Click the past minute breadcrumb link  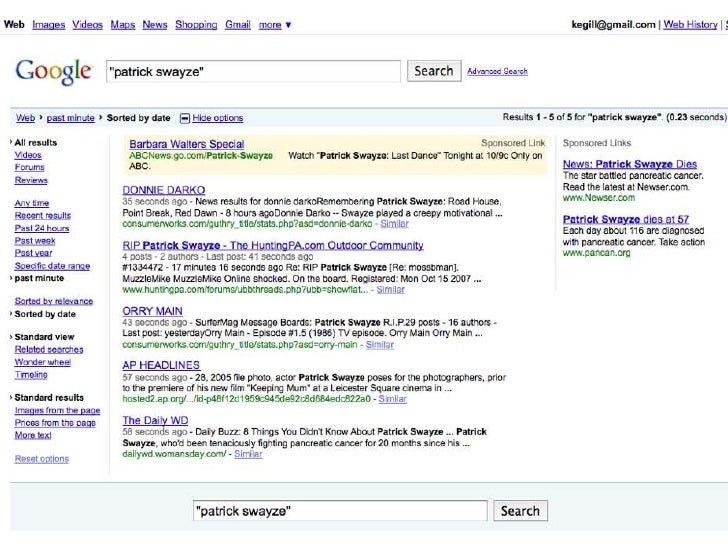tap(71, 118)
